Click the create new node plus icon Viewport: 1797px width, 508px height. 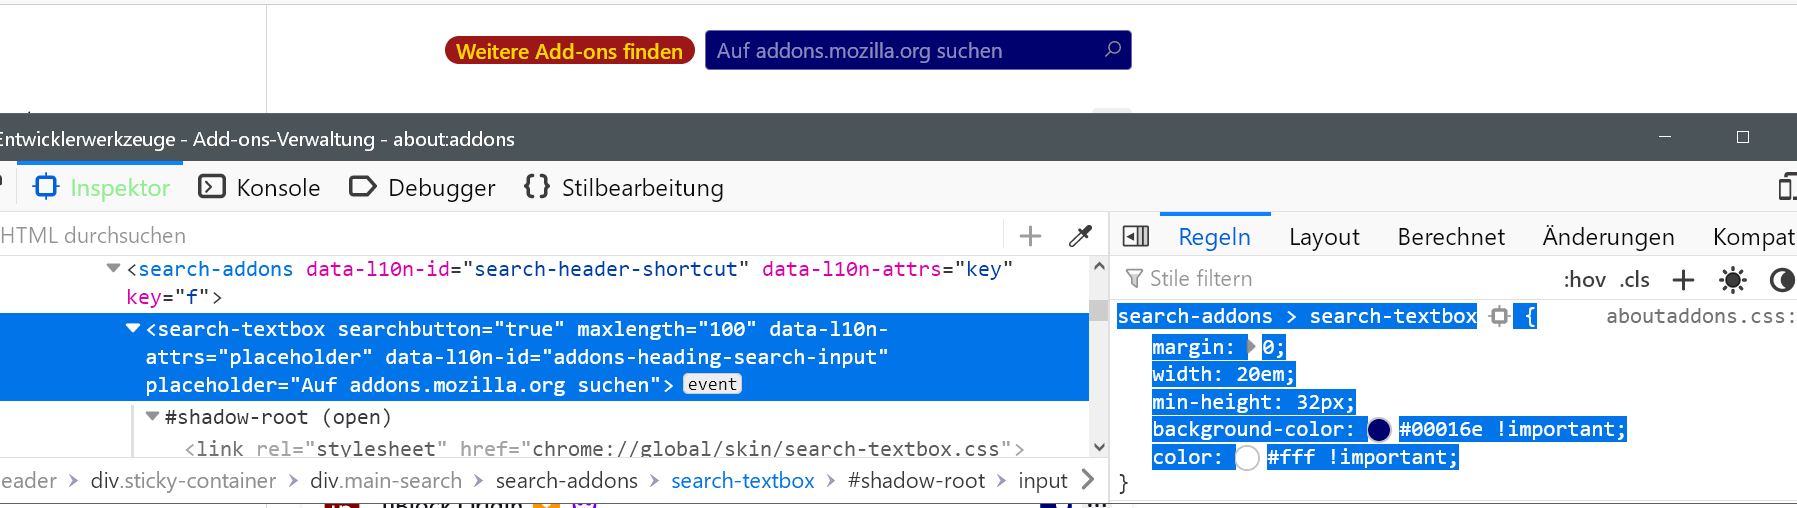1030,236
